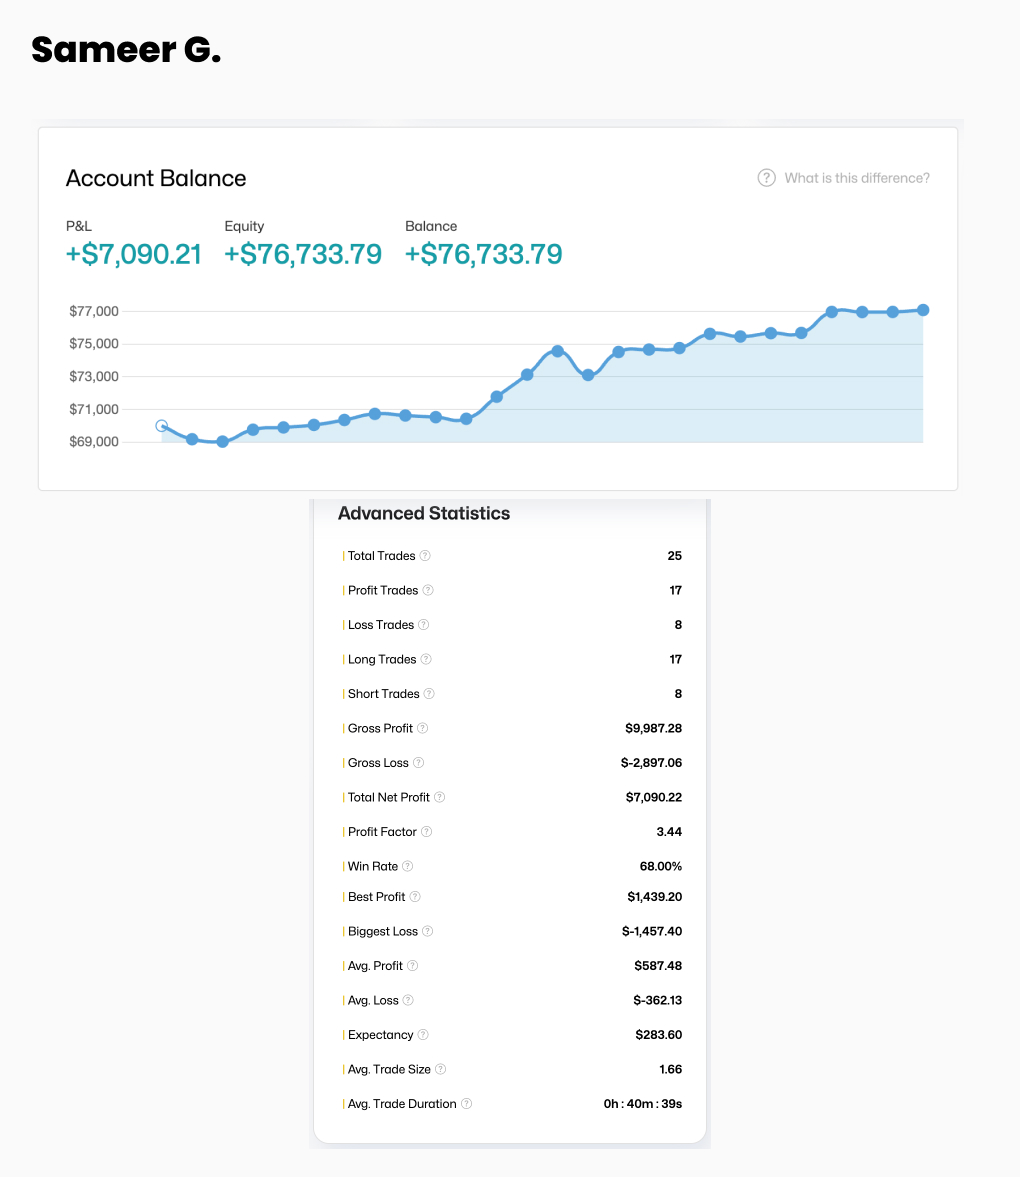Click the Expectancy question mark icon
The image size is (1020, 1177).
coord(423,1035)
